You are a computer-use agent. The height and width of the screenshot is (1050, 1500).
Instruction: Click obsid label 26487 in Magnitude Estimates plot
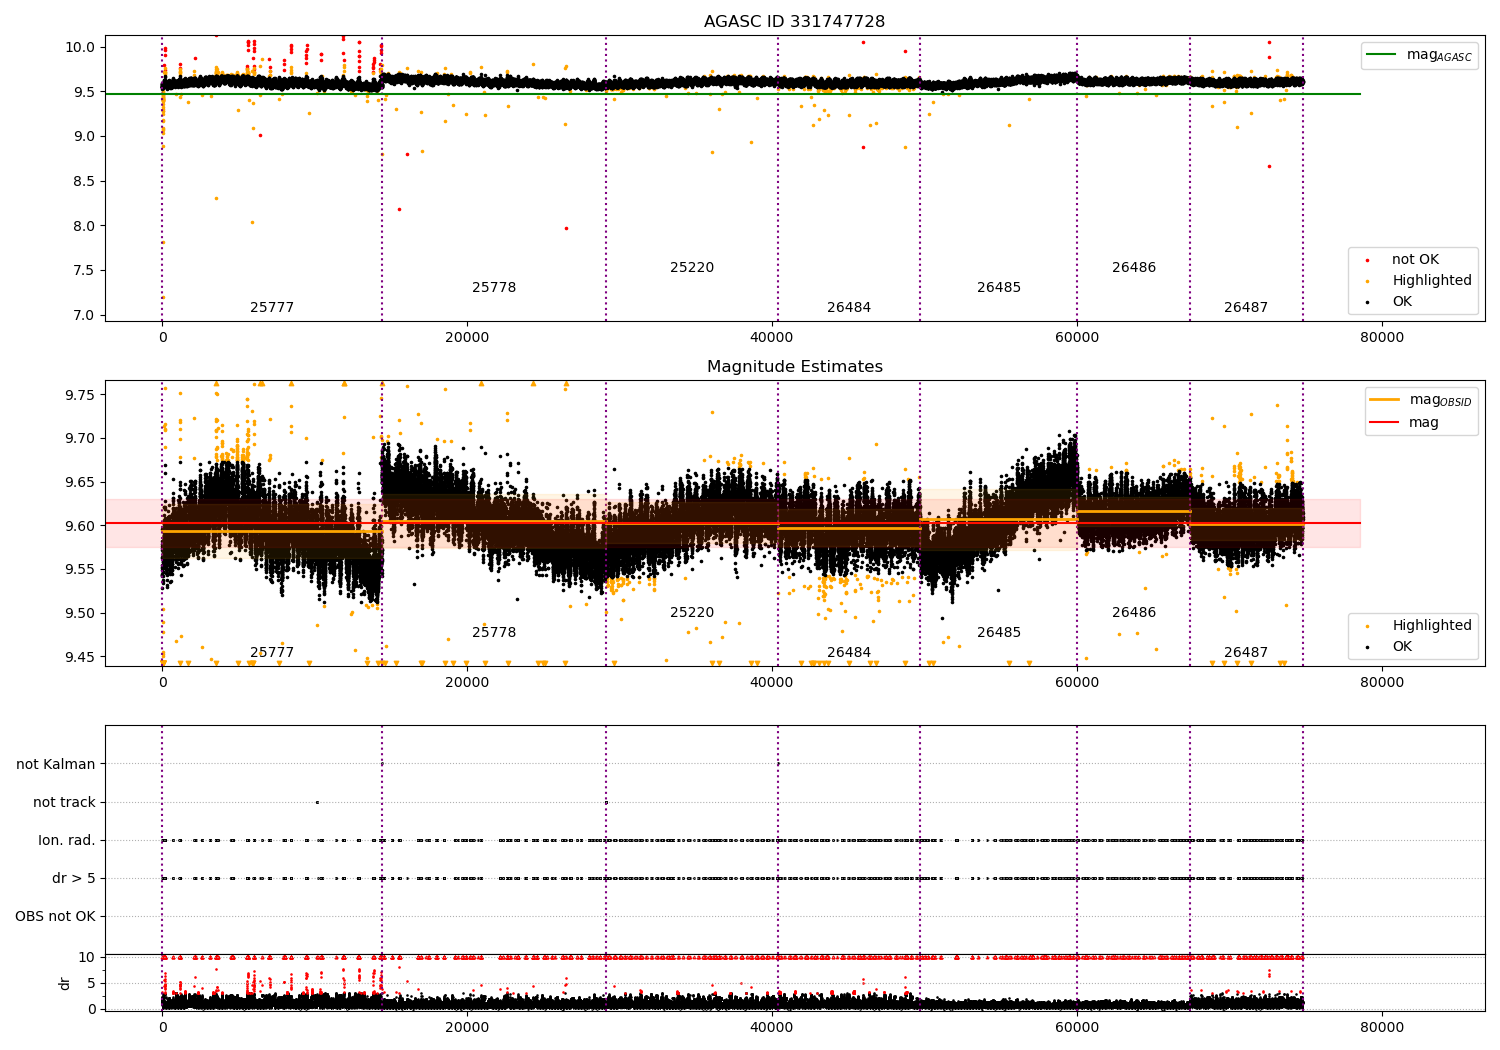coord(1246,653)
